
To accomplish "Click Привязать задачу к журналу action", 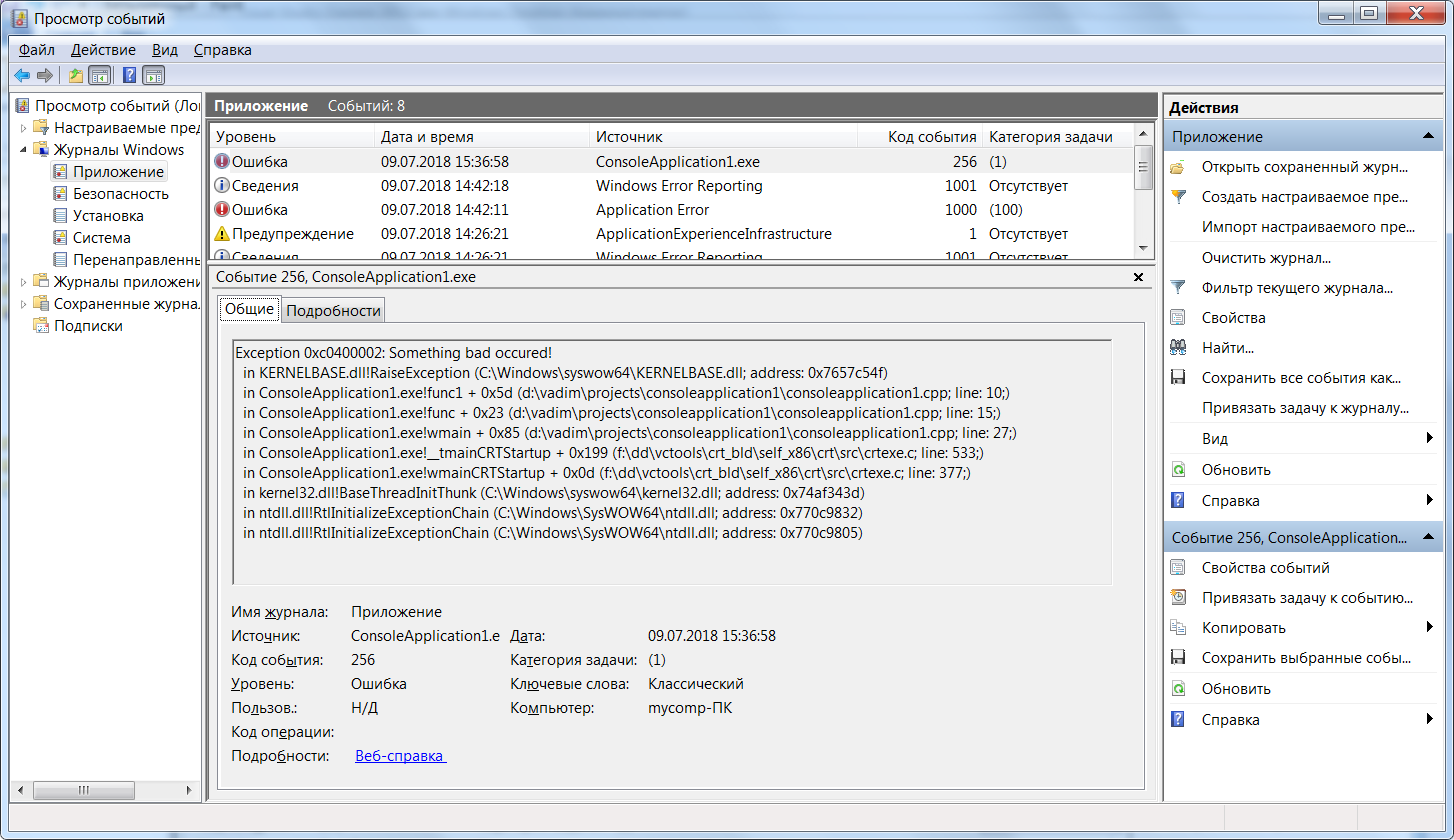I will pos(1305,408).
